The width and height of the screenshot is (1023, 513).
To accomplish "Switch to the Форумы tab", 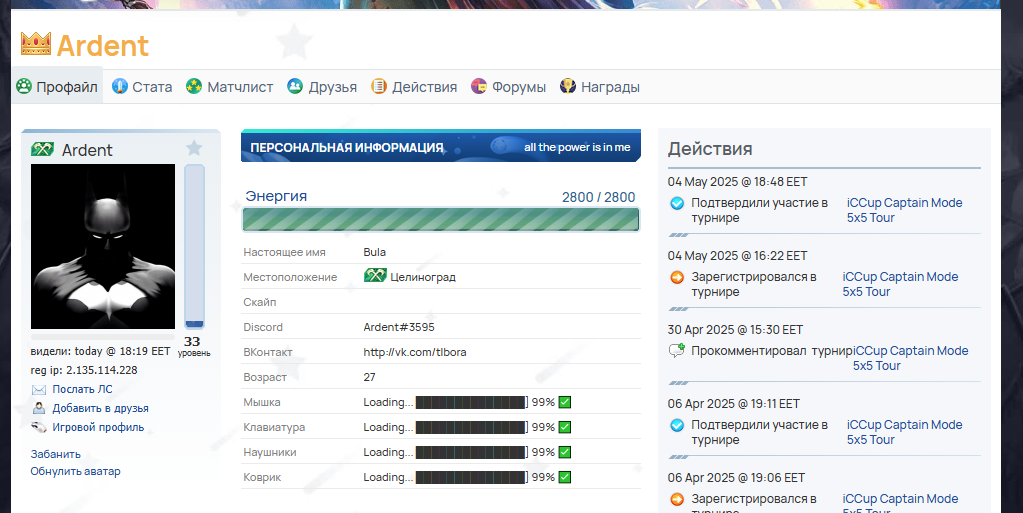I will pyautogui.click(x=509, y=86).
